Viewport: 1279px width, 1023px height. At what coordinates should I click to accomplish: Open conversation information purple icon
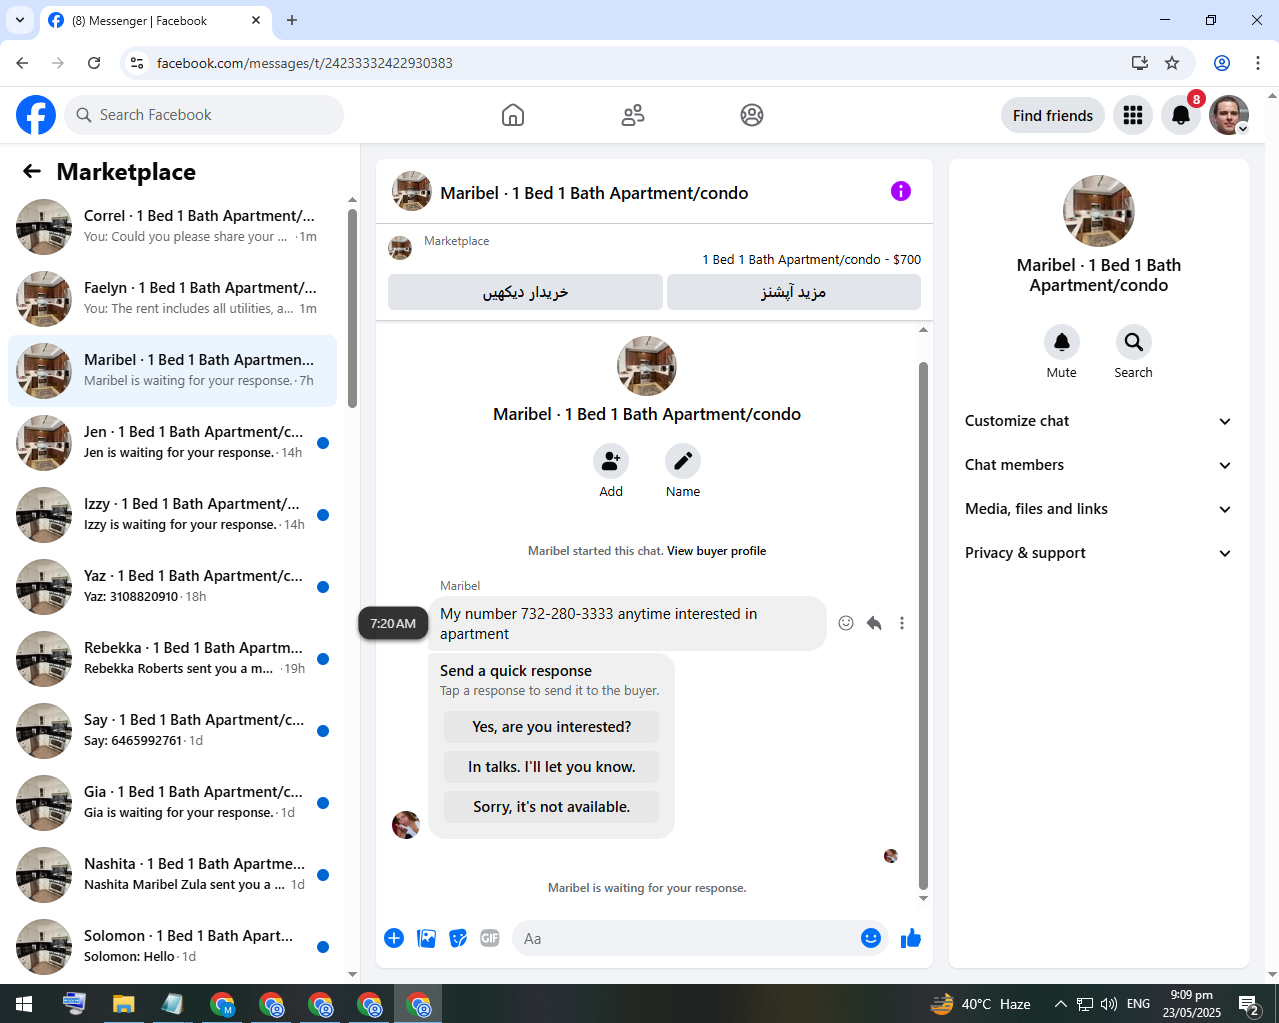coord(901,191)
